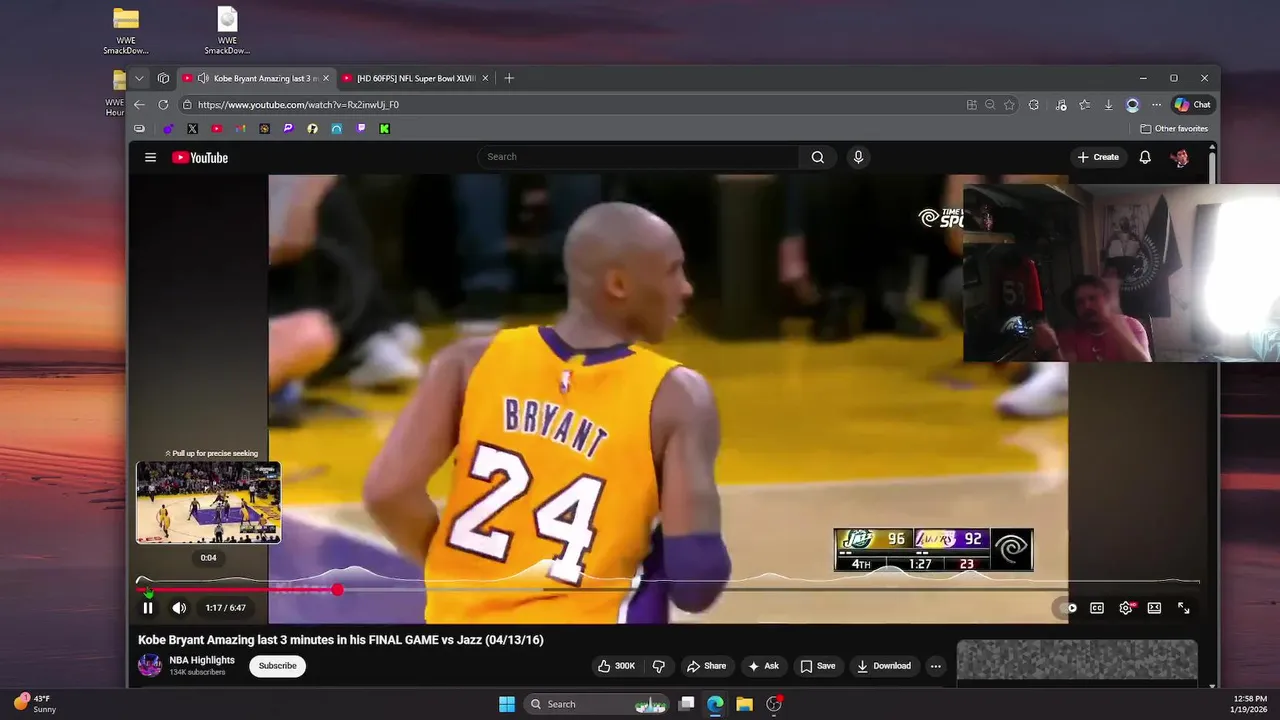This screenshot has height=720, width=1280.
Task: Click the address bar URL
Action: tap(298, 105)
